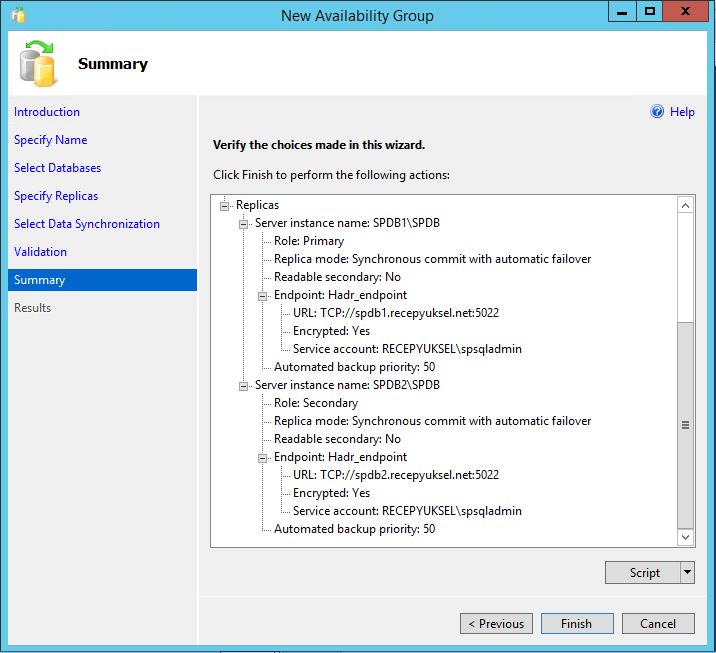
Task: Select 'Readable secondary: No' under SPDB2\SPDB
Action: 337,439
